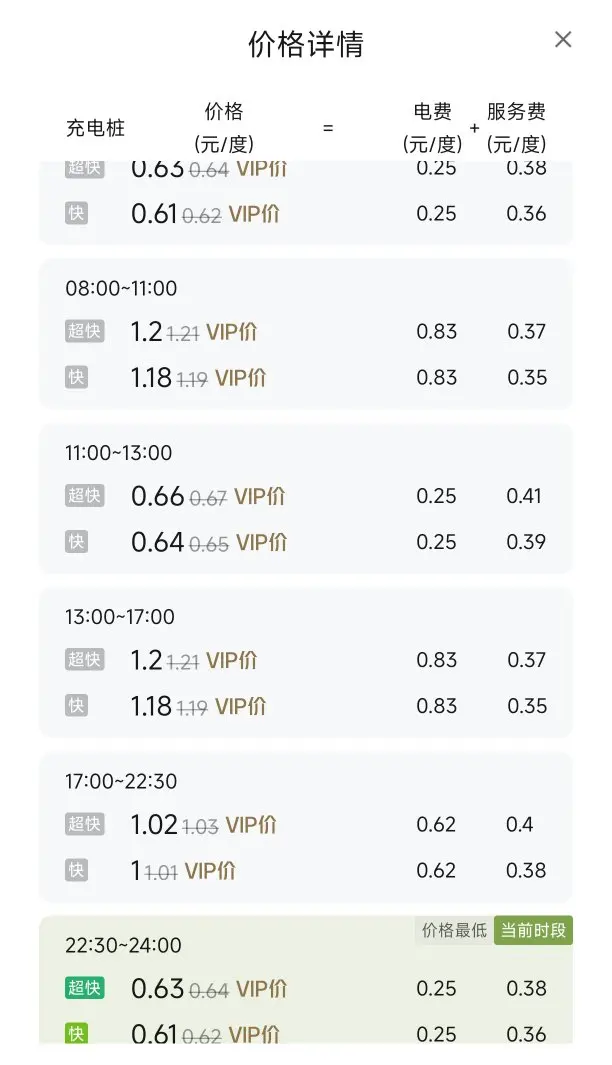Select the 超快 badge under 11:00~13:00

[85, 496]
